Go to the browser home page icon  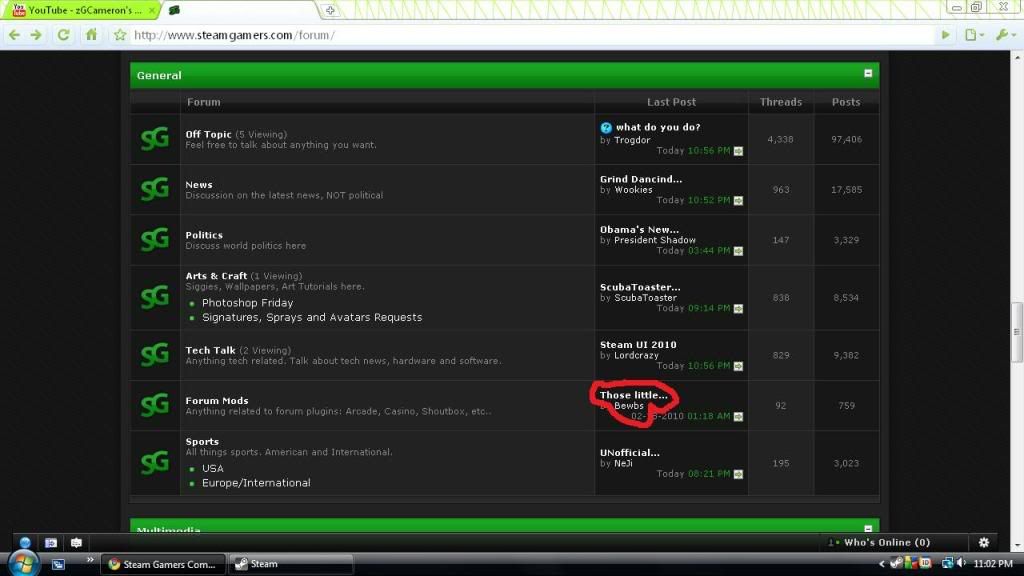click(x=91, y=35)
